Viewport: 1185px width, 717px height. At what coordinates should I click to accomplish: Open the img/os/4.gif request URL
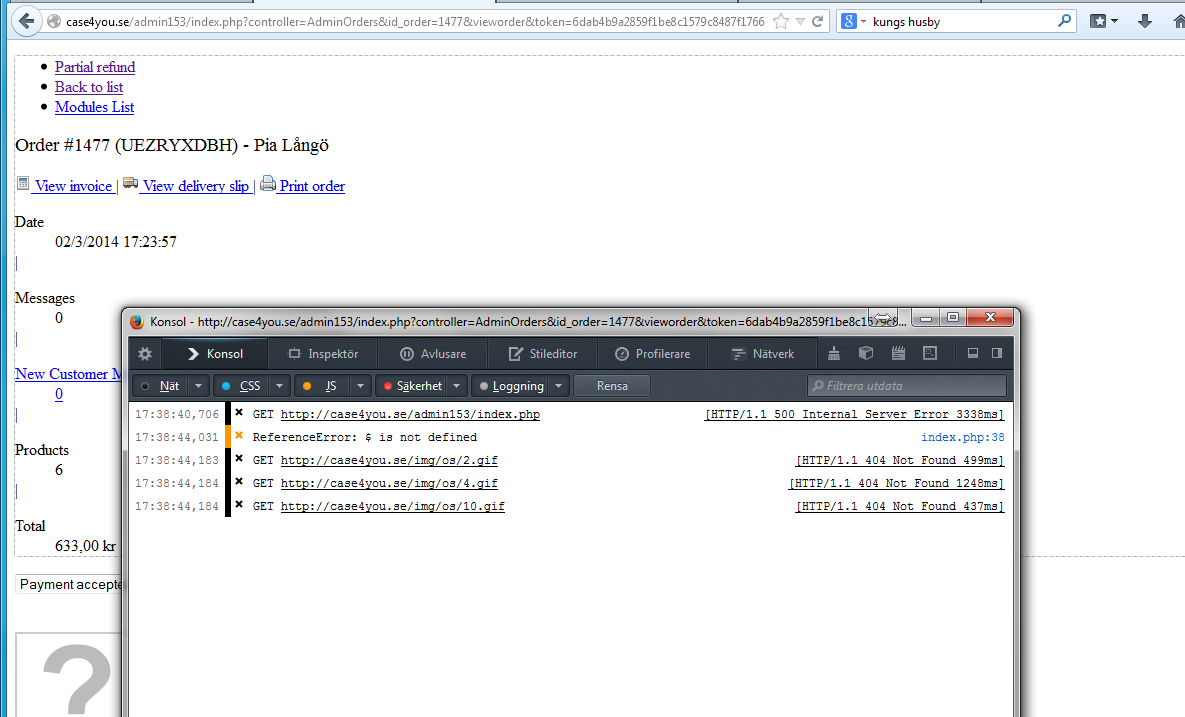pyautogui.click(x=389, y=484)
